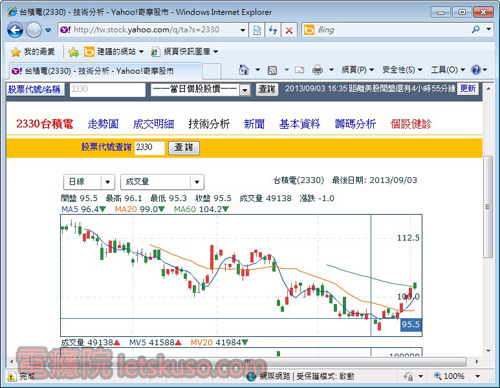Open the 日線 period dropdown

pos(89,182)
